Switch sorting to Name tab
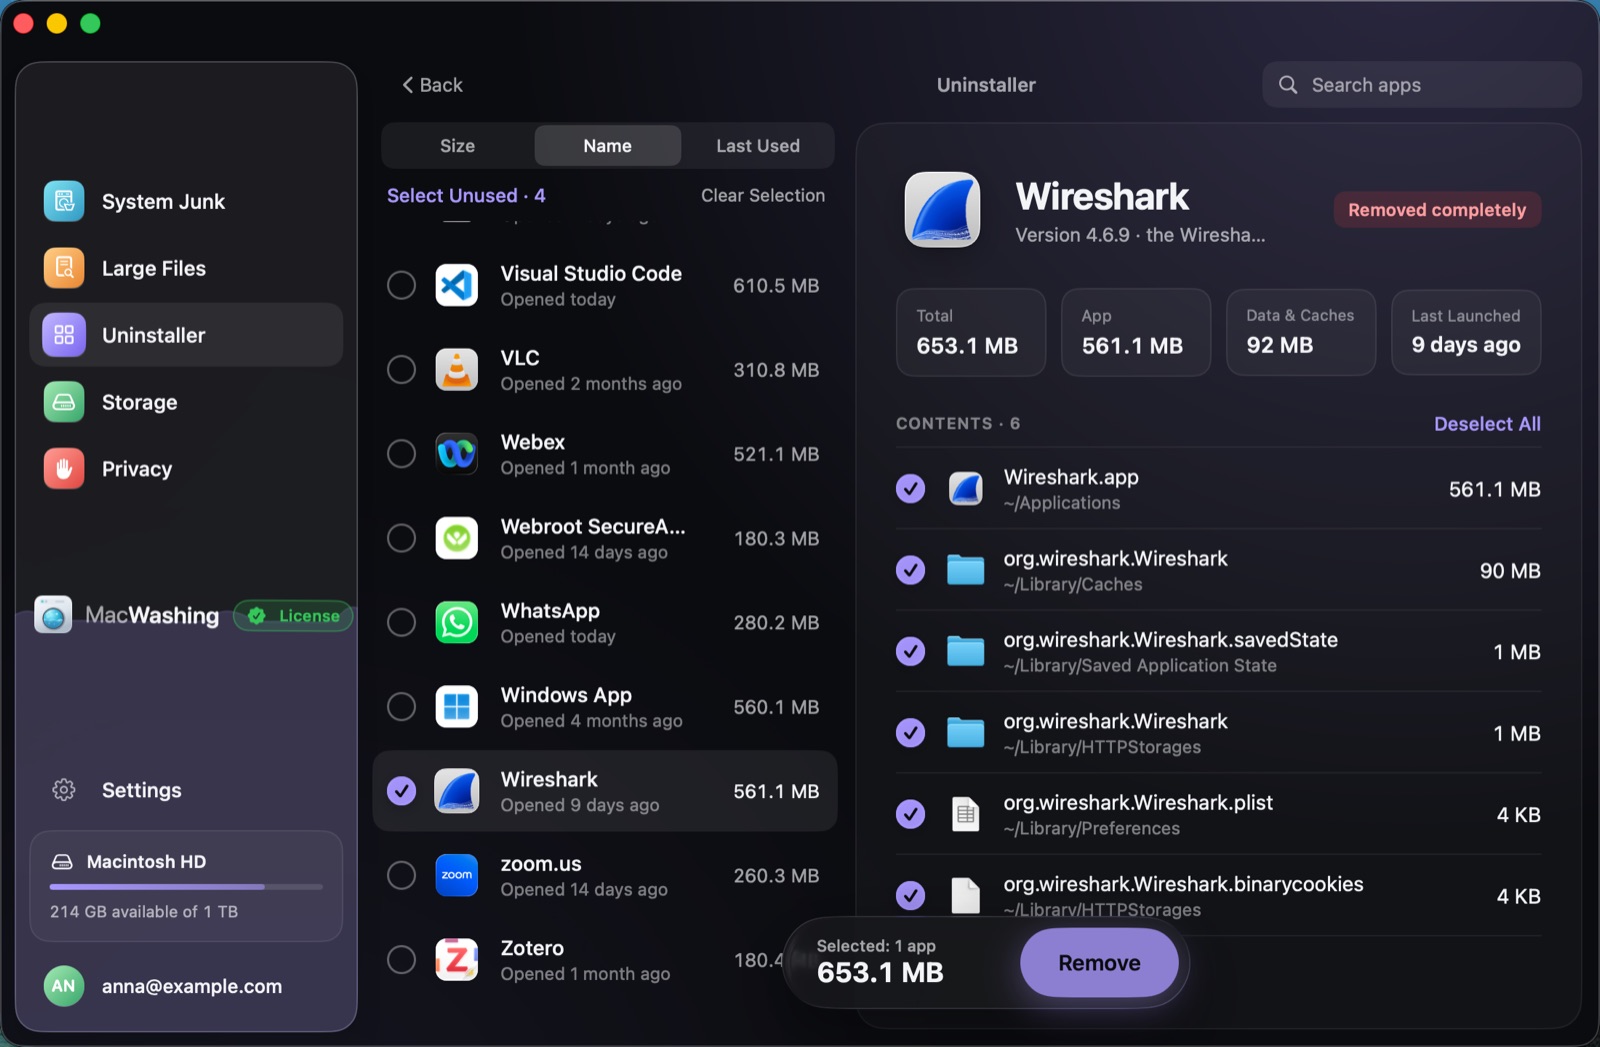The width and height of the screenshot is (1600, 1047). click(608, 146)
